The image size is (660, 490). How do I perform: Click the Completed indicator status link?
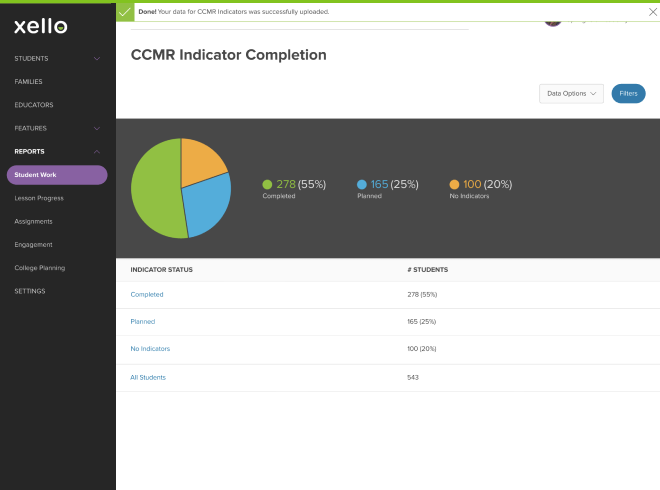point(147,294)
